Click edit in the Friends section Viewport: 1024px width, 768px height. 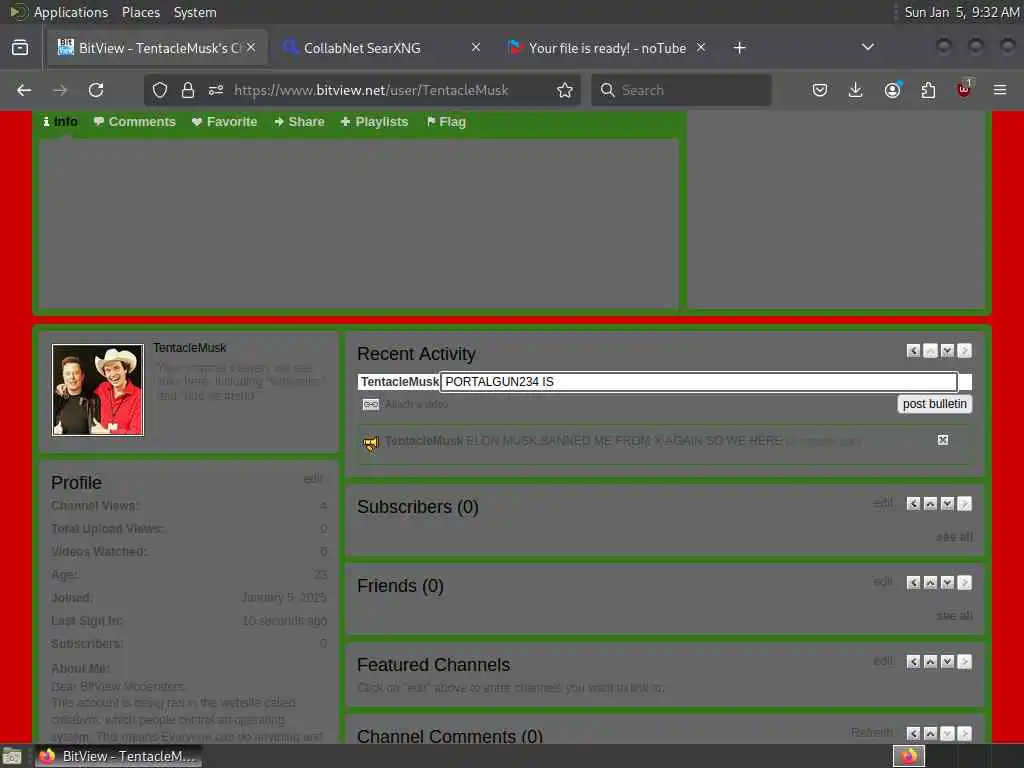[883, 581]
